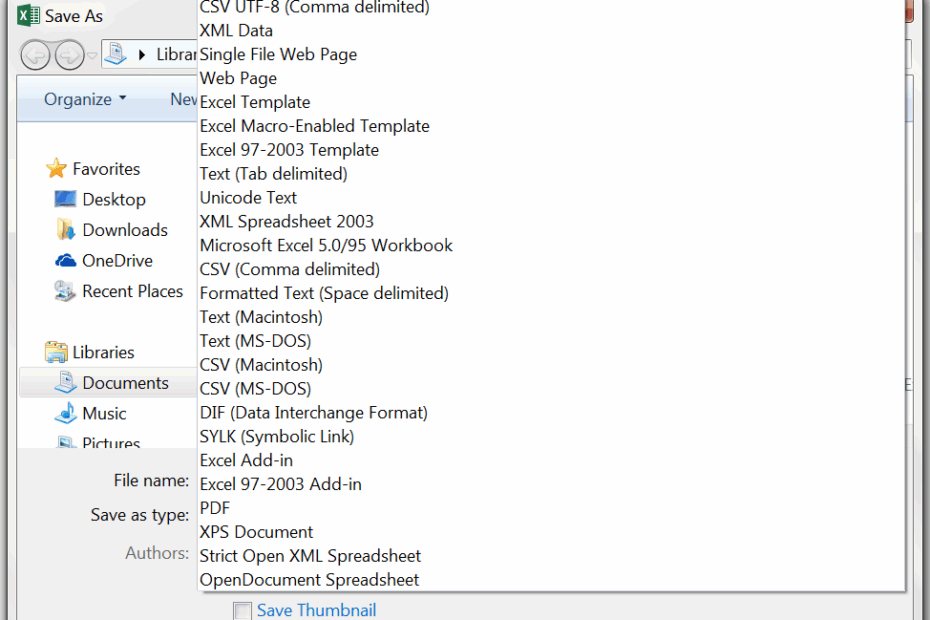
Task: Select Favorites in the navigation pane
Action: pyautogui.click(x=106, y=169)
